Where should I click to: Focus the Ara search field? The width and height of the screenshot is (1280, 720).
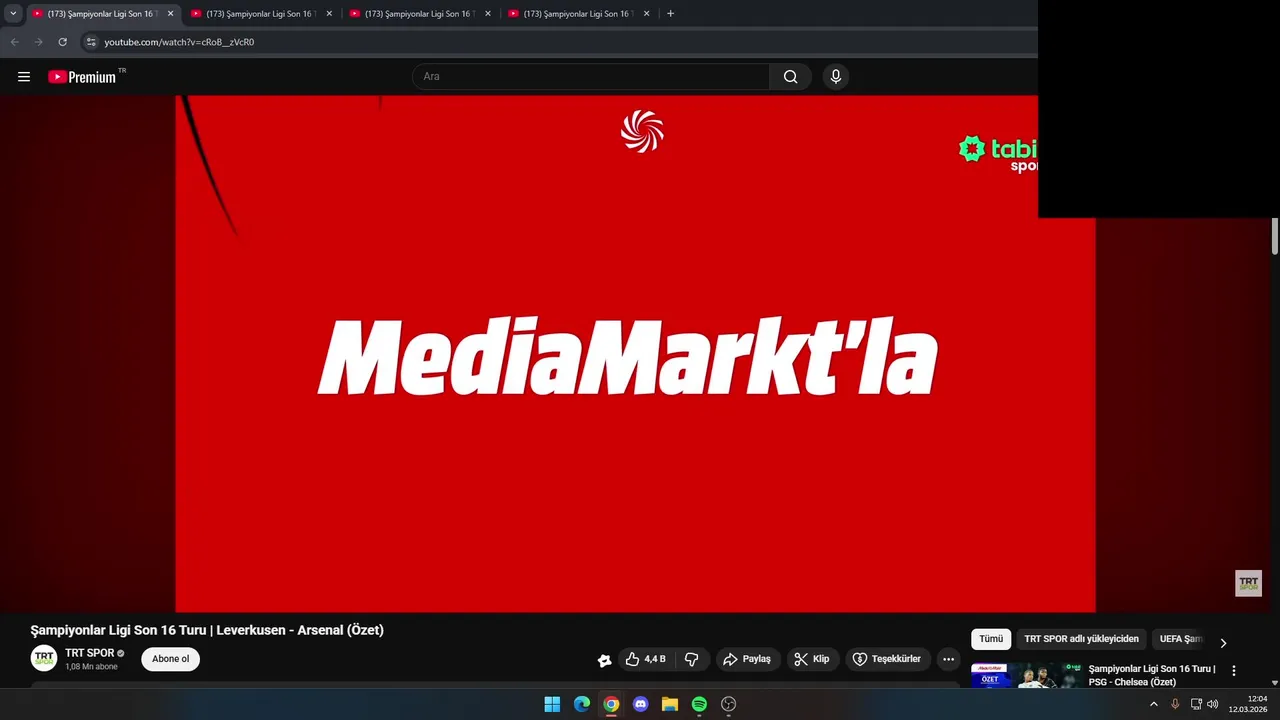[591, 77]
